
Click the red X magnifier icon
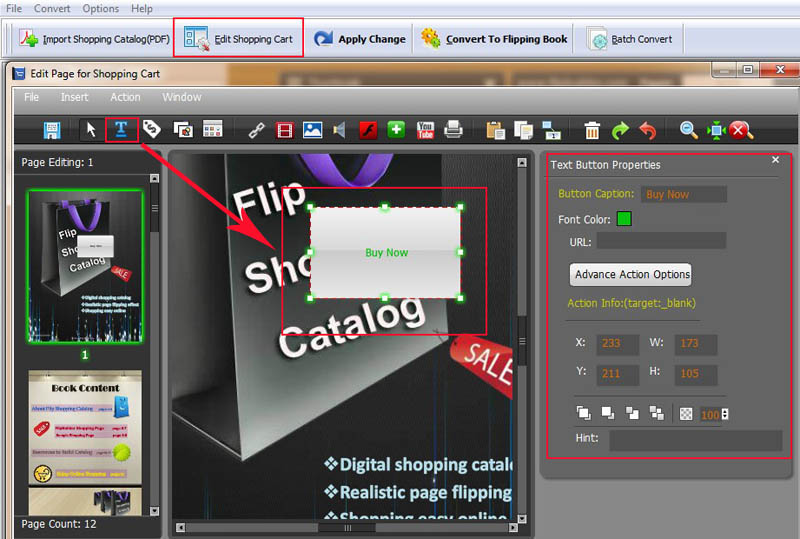[x=741, y=131]
